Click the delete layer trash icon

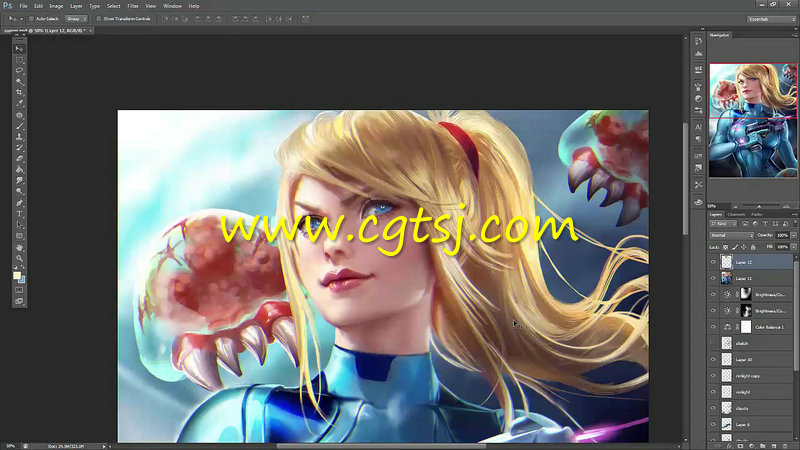pyautogui.click(x=785, y=446)
